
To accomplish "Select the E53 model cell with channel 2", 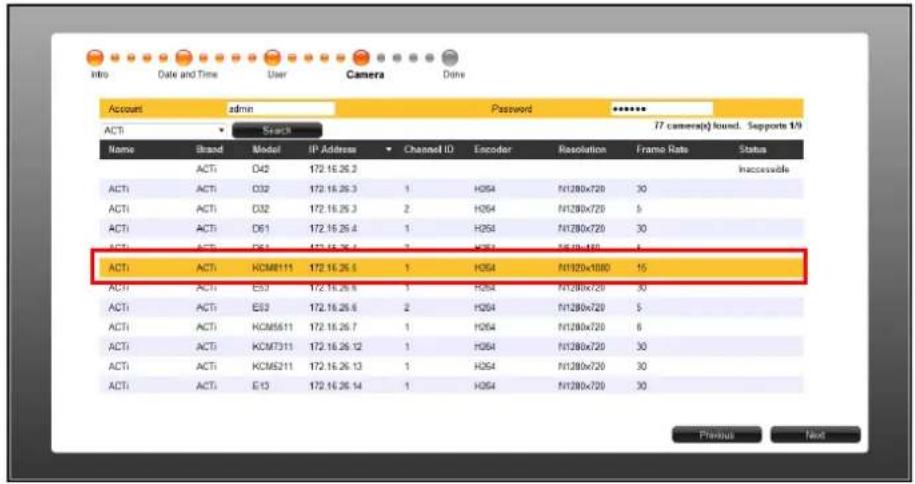I will click(x=261, y=307).
